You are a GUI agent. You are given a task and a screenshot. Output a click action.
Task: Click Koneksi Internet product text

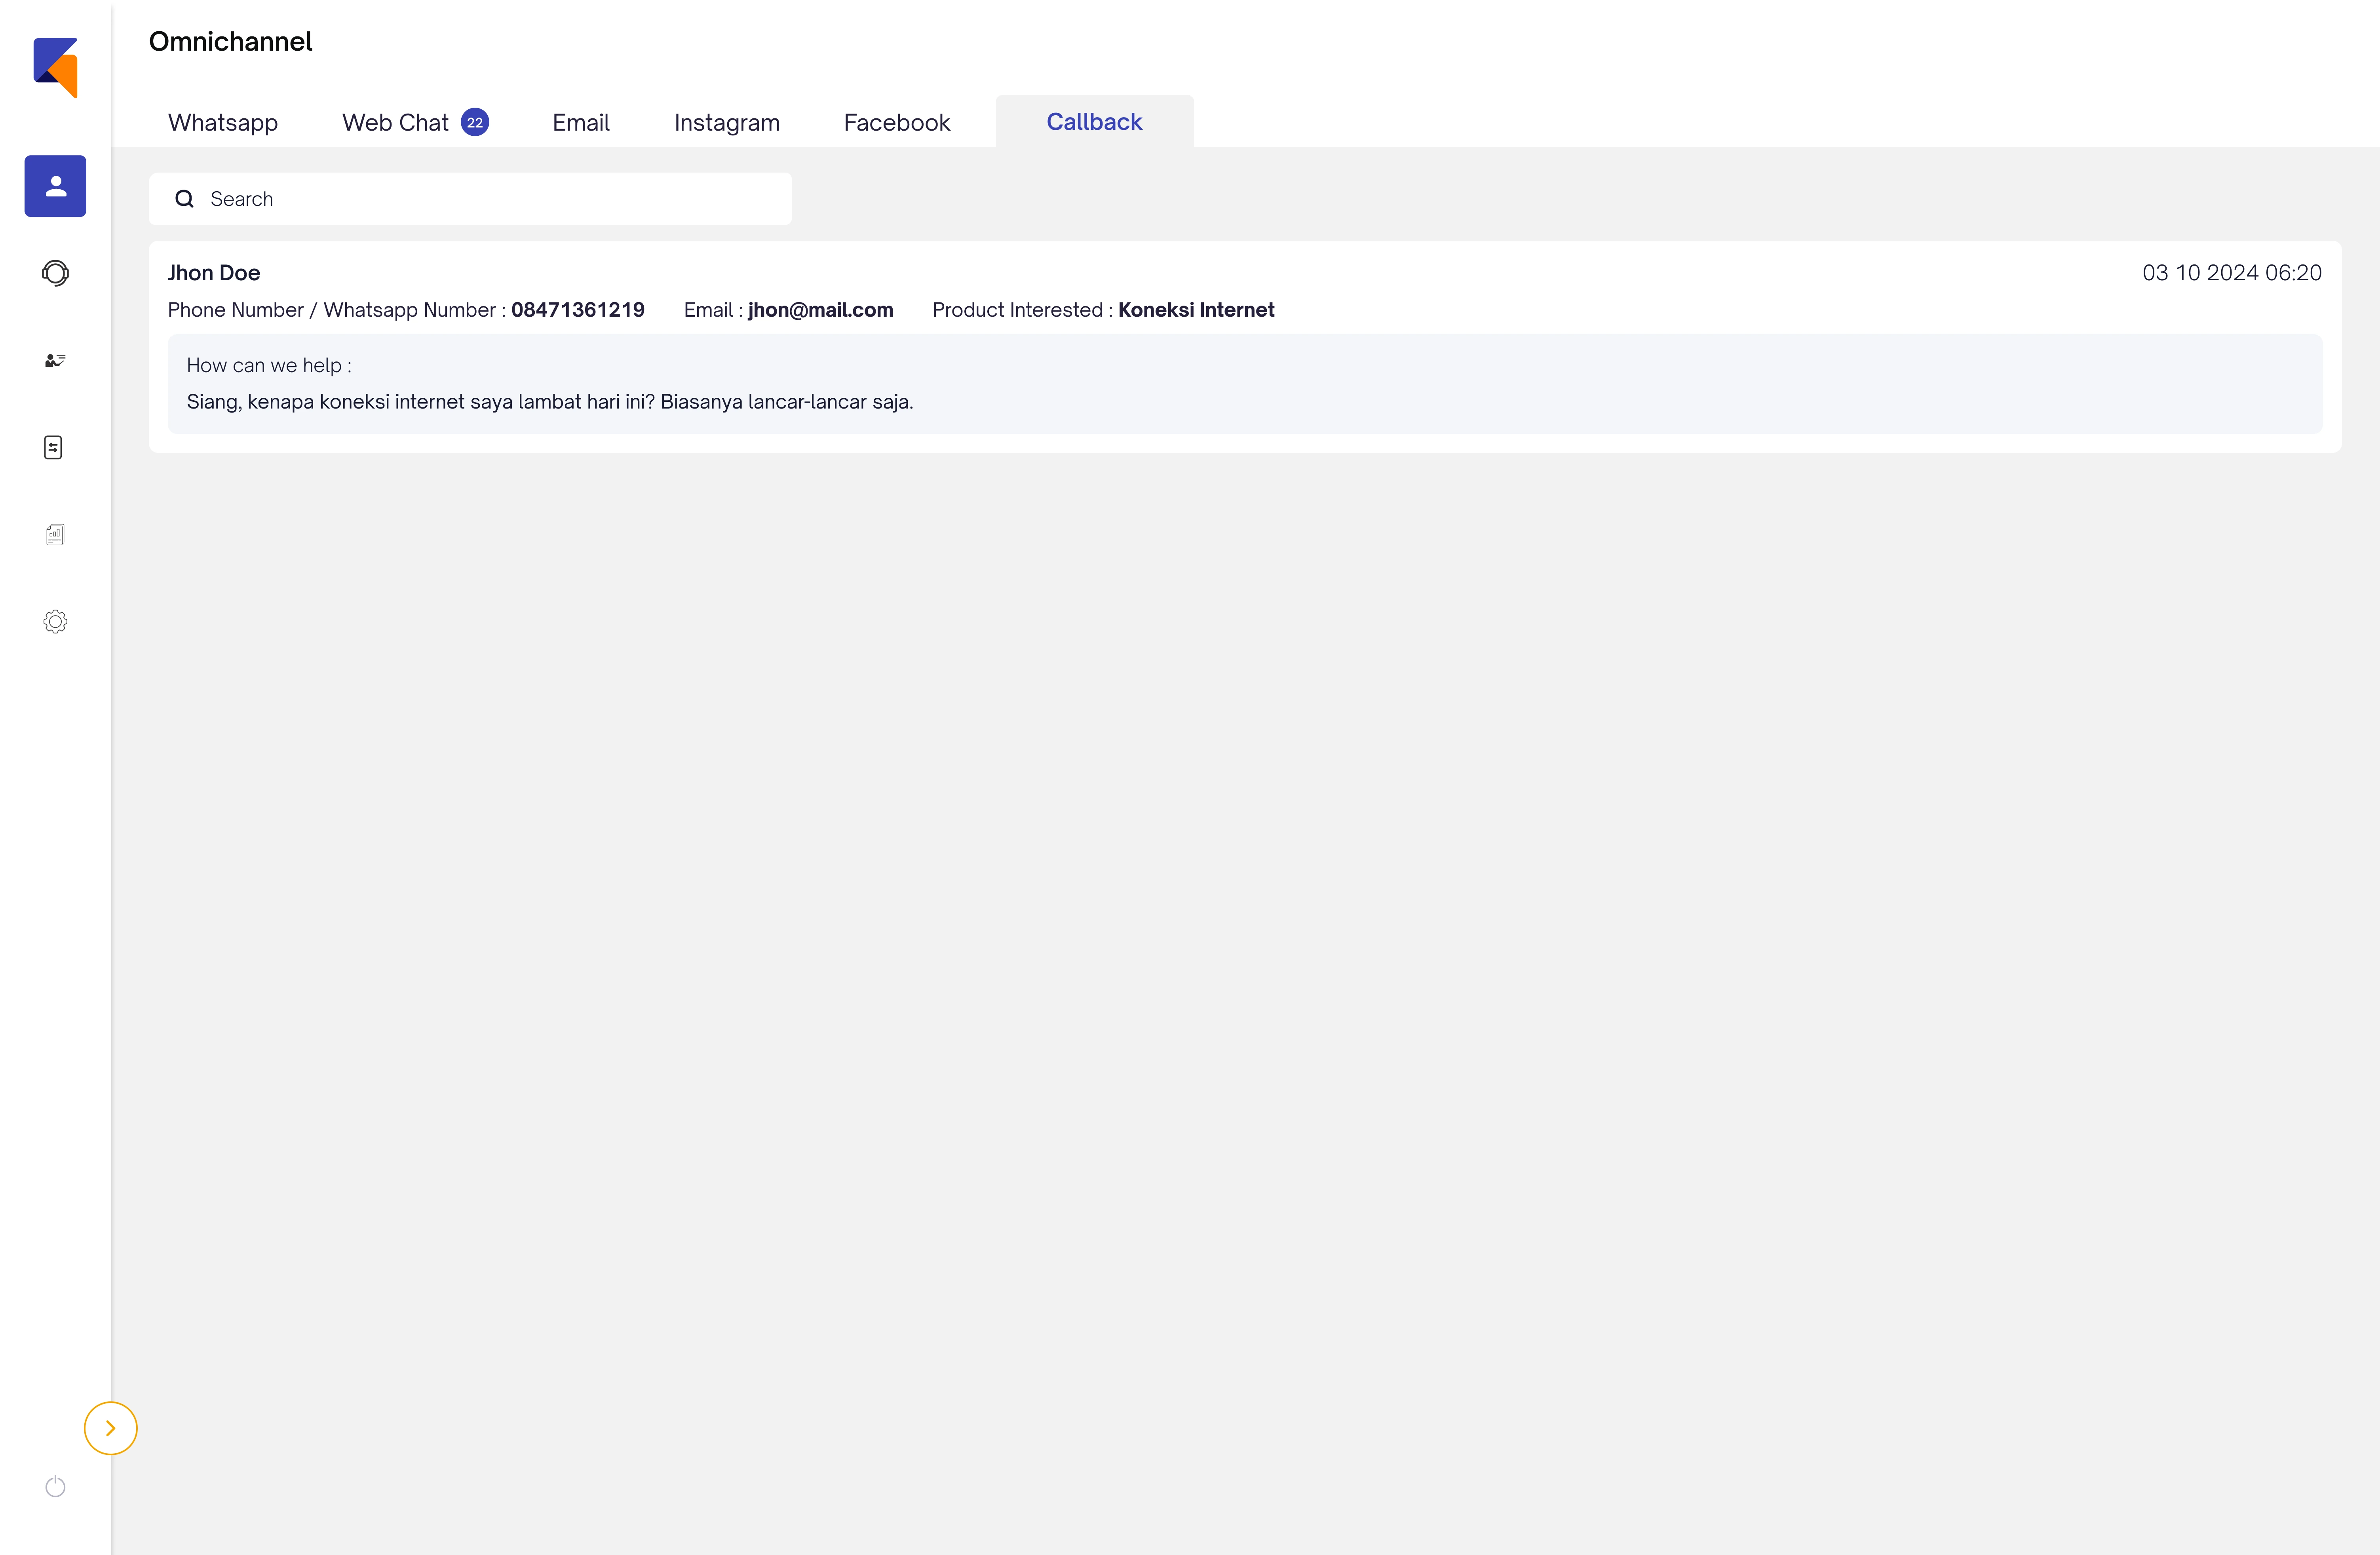[1196, 310]
